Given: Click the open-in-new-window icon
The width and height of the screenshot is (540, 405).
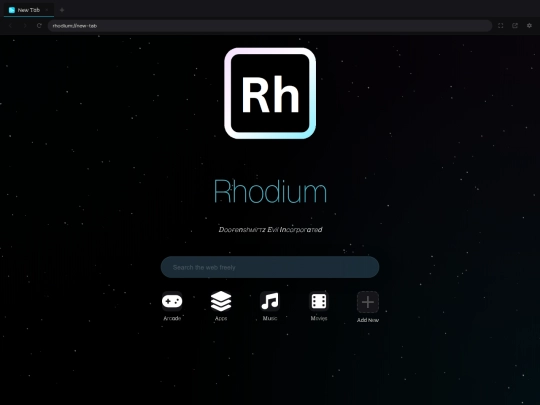Looking at the screenshot, I should click(x=515, y=26).
